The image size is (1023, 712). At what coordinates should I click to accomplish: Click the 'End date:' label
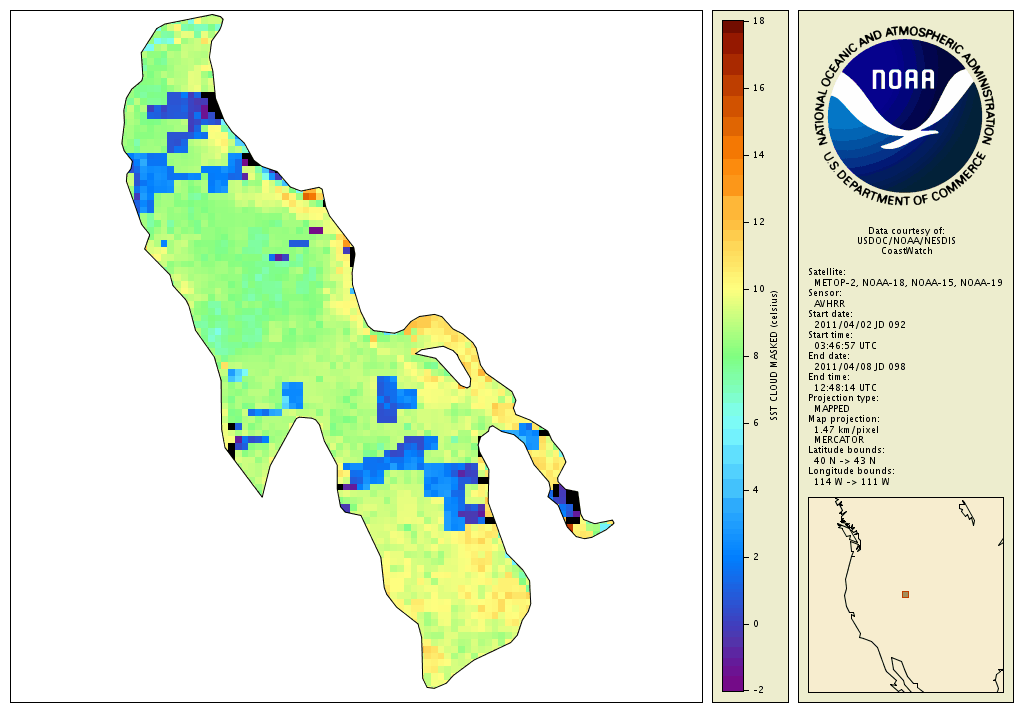(x=829, y=356)
